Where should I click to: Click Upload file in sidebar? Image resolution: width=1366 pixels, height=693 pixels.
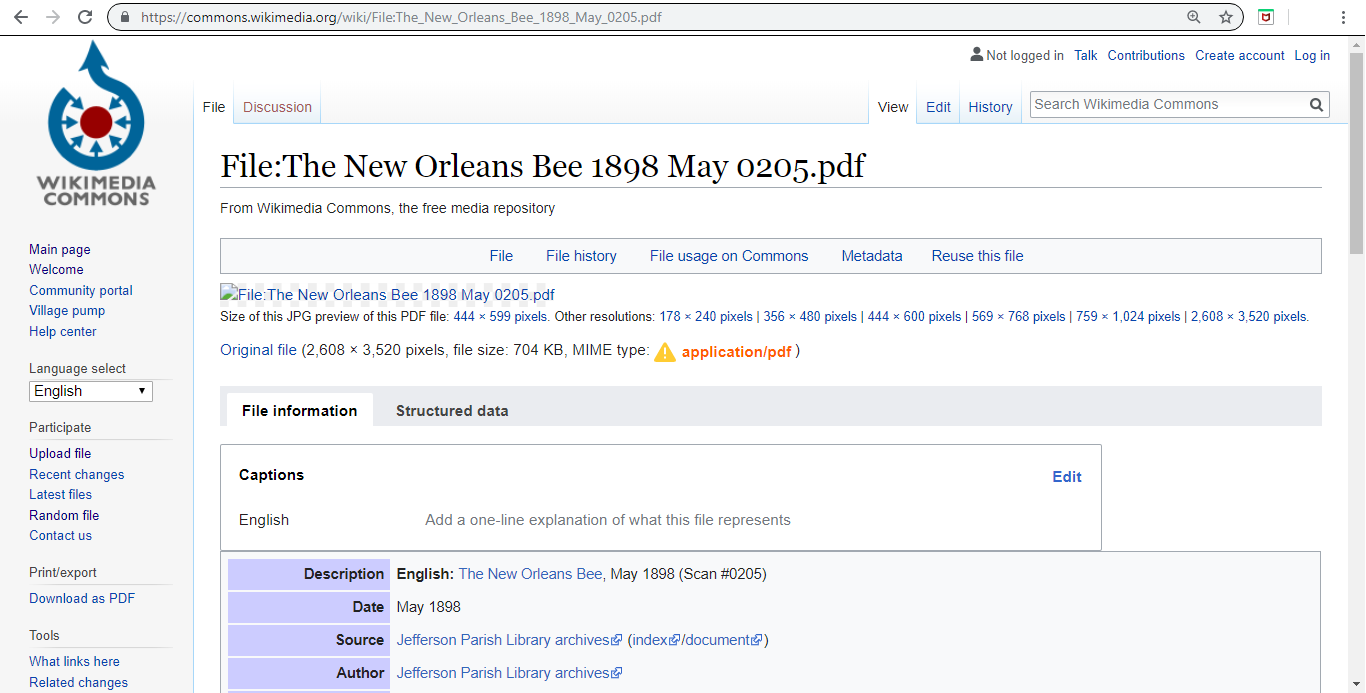click(60, 454)
